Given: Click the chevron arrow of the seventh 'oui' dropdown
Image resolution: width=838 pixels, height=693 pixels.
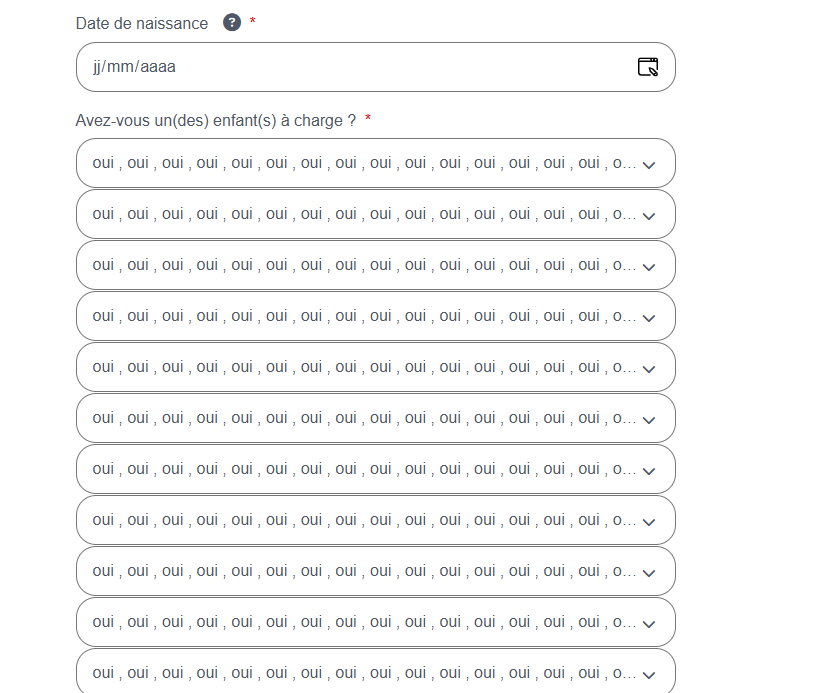Looking at the screenshot, I should [x=649, y=471].
